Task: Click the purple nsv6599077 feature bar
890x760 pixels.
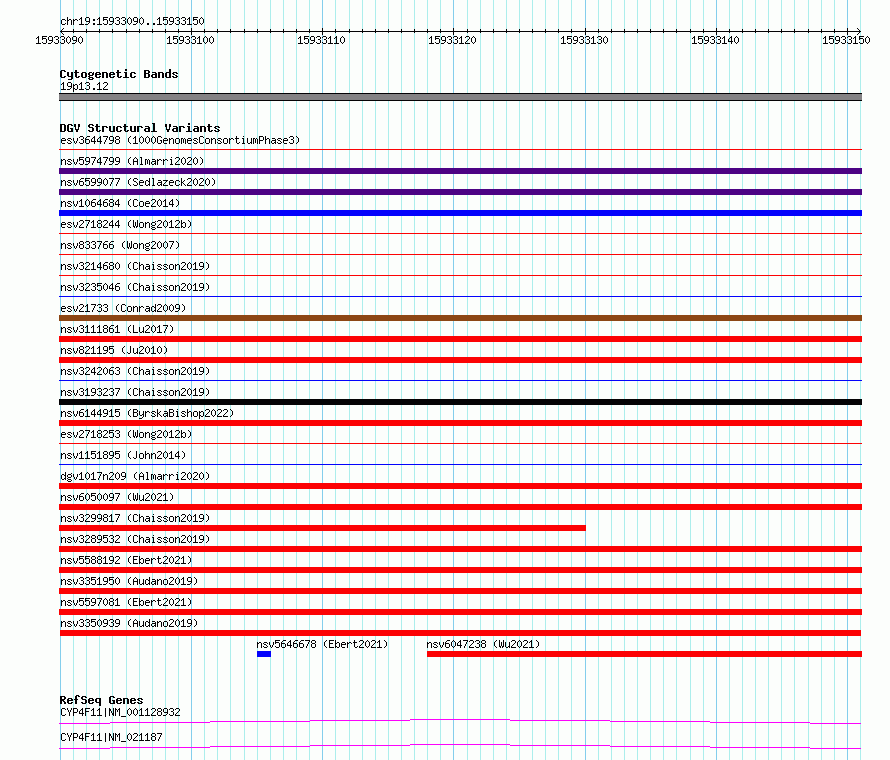Action: (x=461, y=192)
